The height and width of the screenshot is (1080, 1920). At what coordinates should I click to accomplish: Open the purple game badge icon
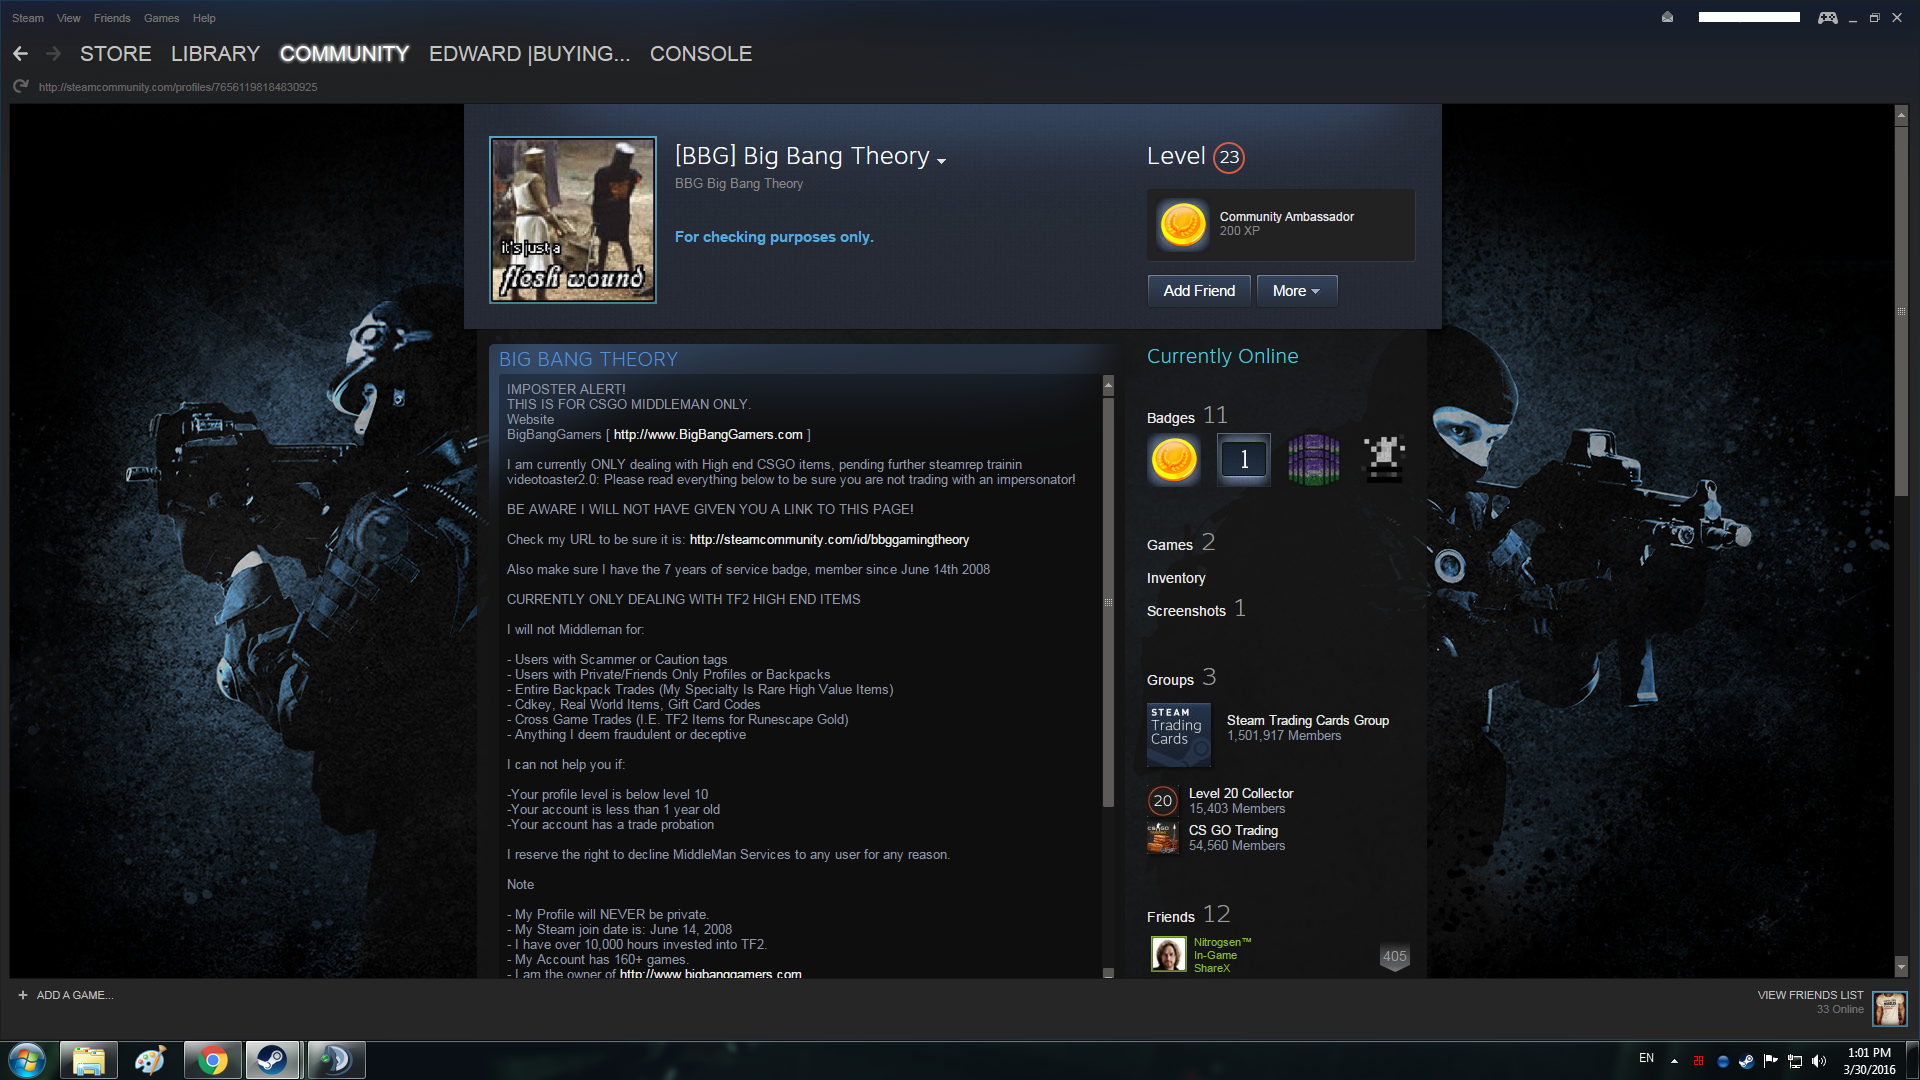(1313, 460)
